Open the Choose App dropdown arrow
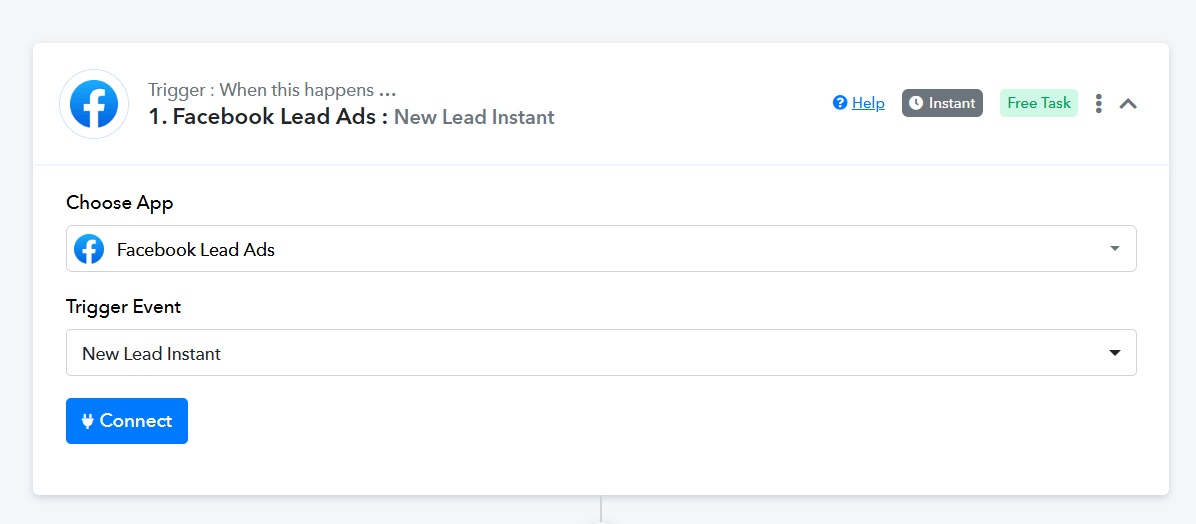Viewport: 1196px width, 524px height. (x=1114, y=249)
